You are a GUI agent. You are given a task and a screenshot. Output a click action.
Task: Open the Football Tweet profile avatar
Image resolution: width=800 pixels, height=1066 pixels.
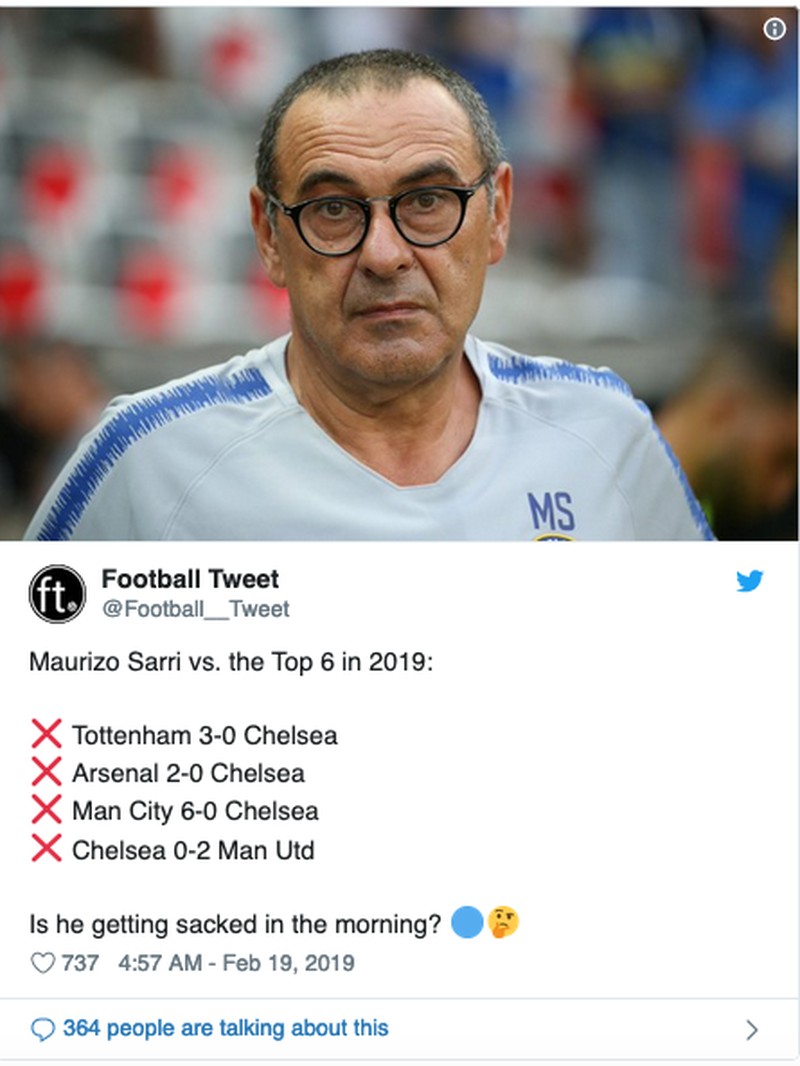point(57,594)
